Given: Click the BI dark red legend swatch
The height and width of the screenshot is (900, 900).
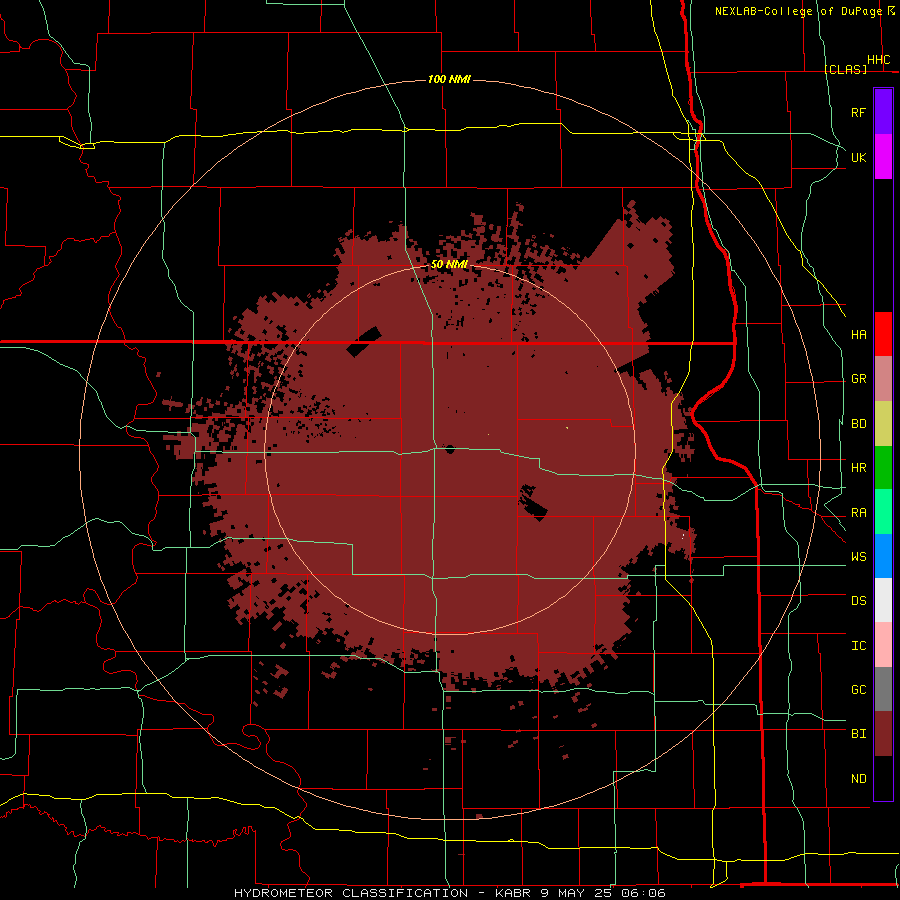Looking at the screenshot, I should pyautogui.click(x=883, y=734).
